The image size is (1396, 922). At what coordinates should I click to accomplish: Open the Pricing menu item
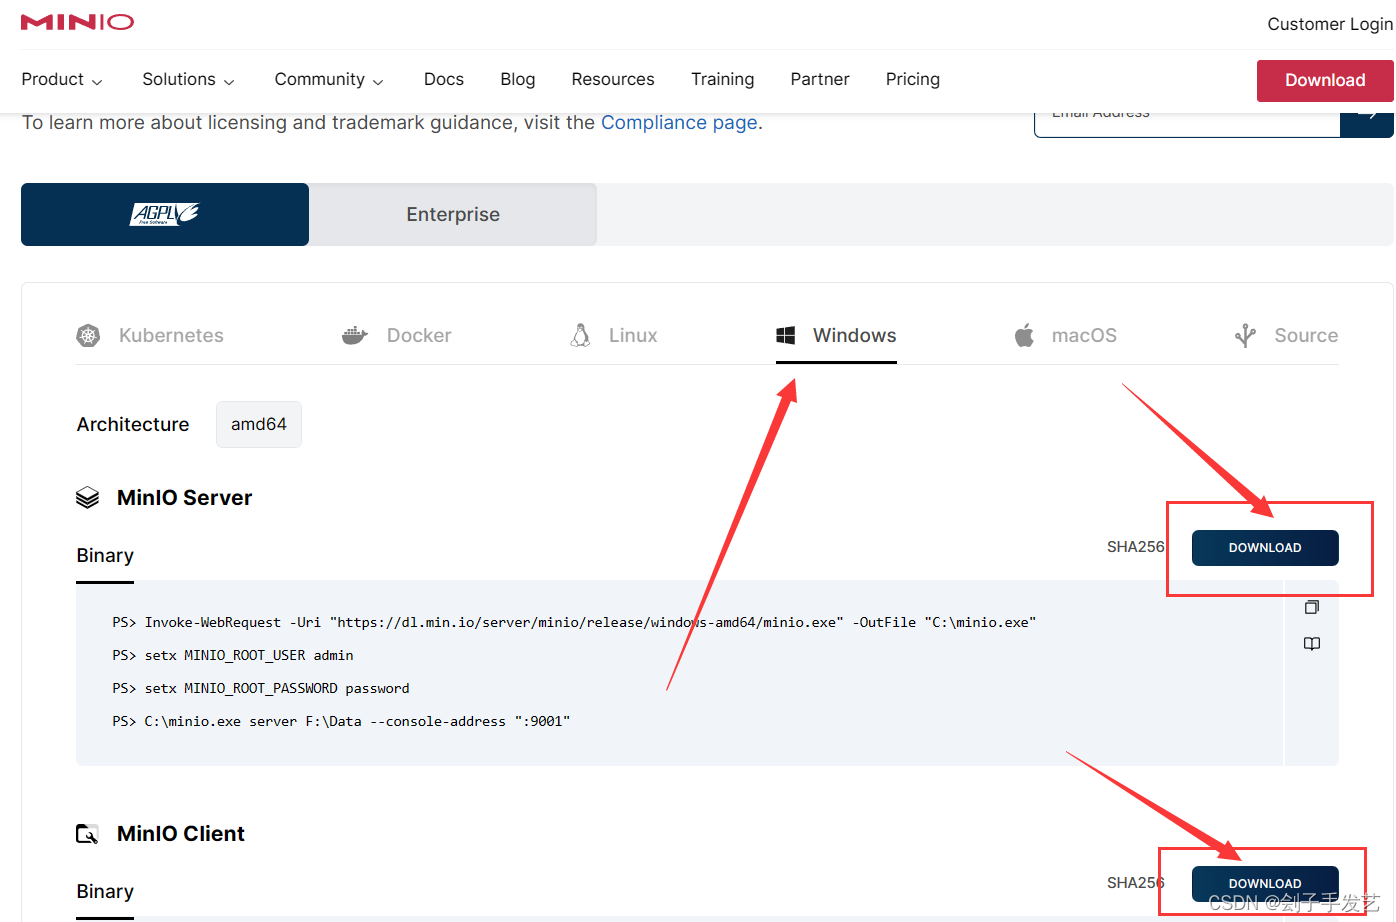point(913,79)
